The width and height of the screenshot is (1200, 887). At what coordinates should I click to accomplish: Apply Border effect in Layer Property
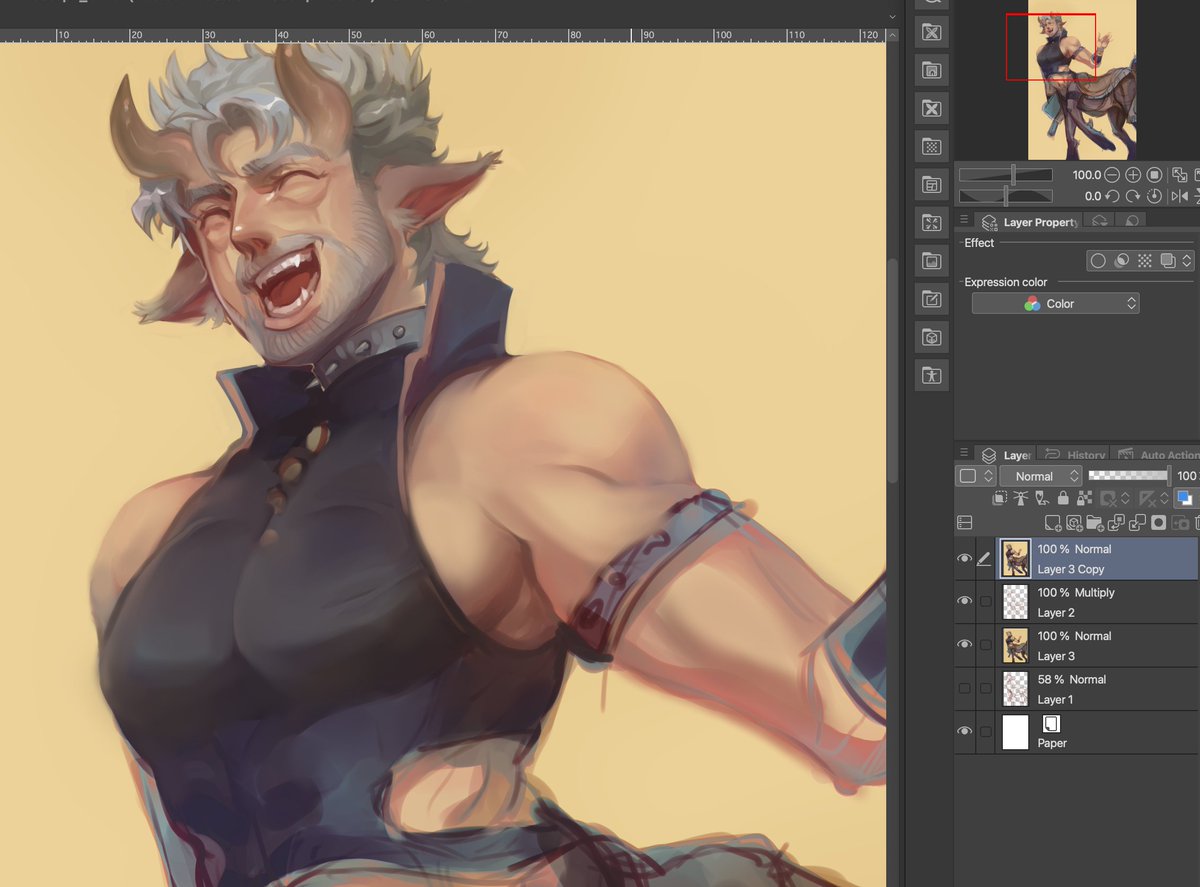(1098, 261)
